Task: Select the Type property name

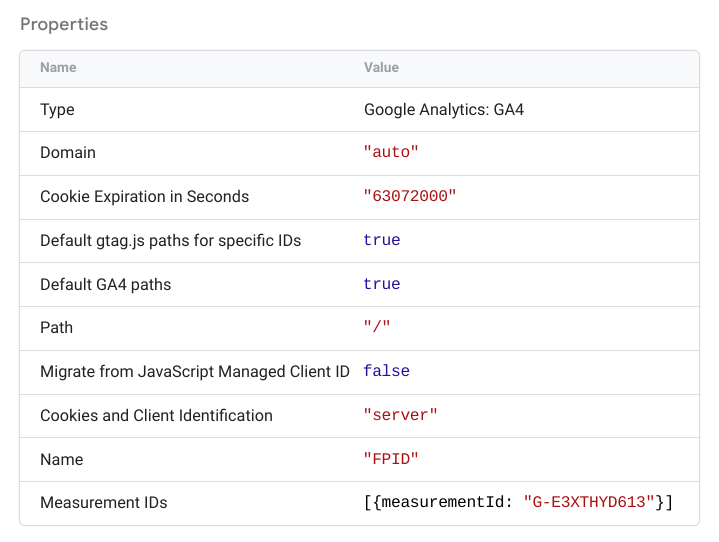Action: (57, 110)
